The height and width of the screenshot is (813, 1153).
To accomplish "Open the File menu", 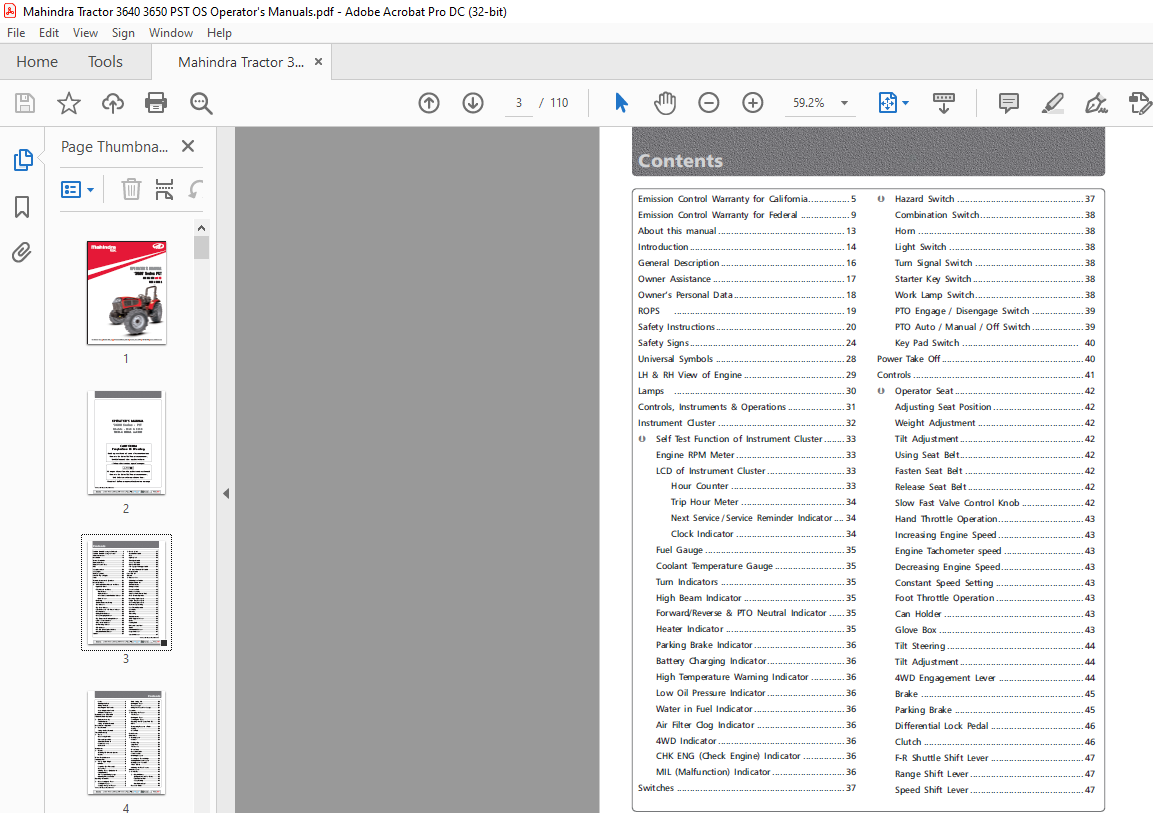I will click(x=16, y=32).
